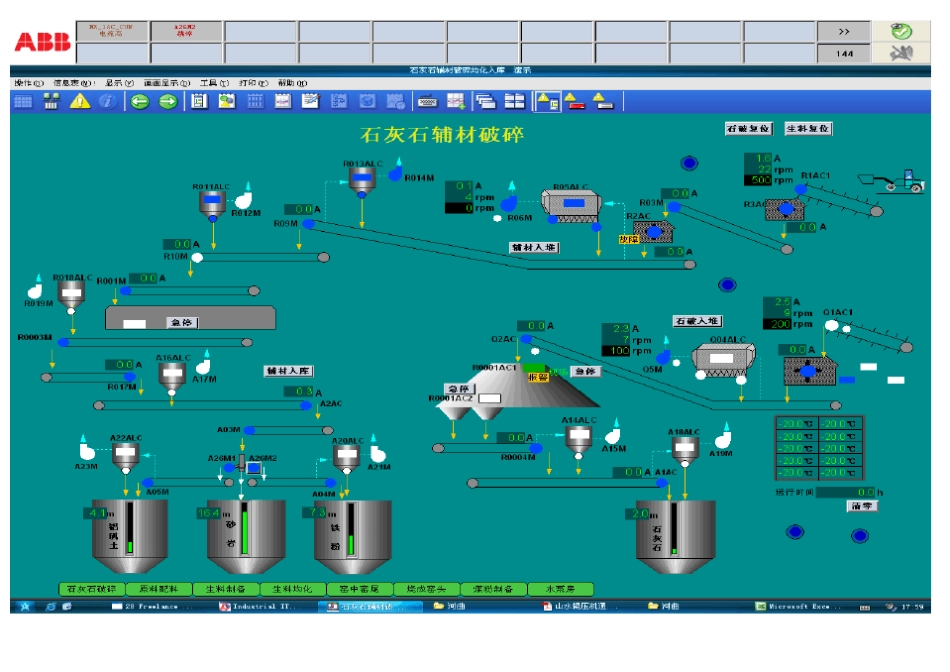The height and width of the screenshot is (672, 950).
Task: Click the yellow alarm warning triangle icon
Action: coord(80,101)
